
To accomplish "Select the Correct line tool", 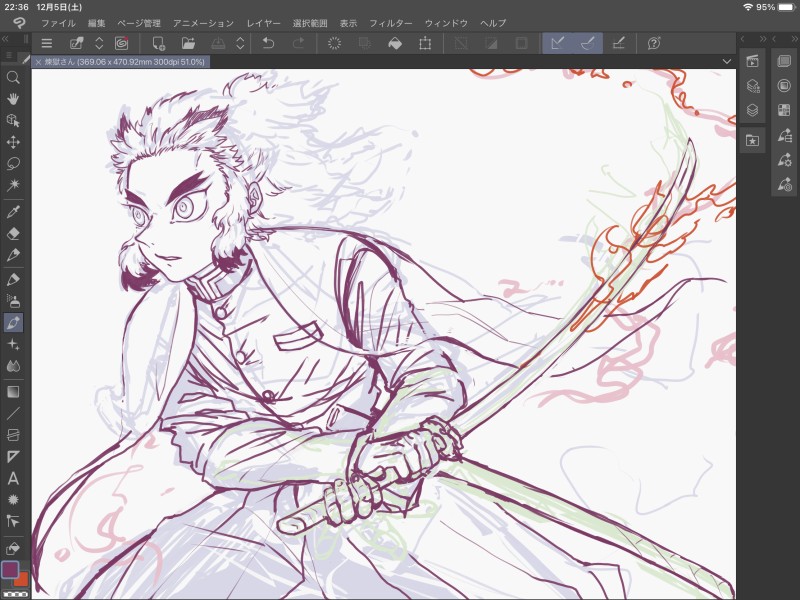I will tap(13, 521).
